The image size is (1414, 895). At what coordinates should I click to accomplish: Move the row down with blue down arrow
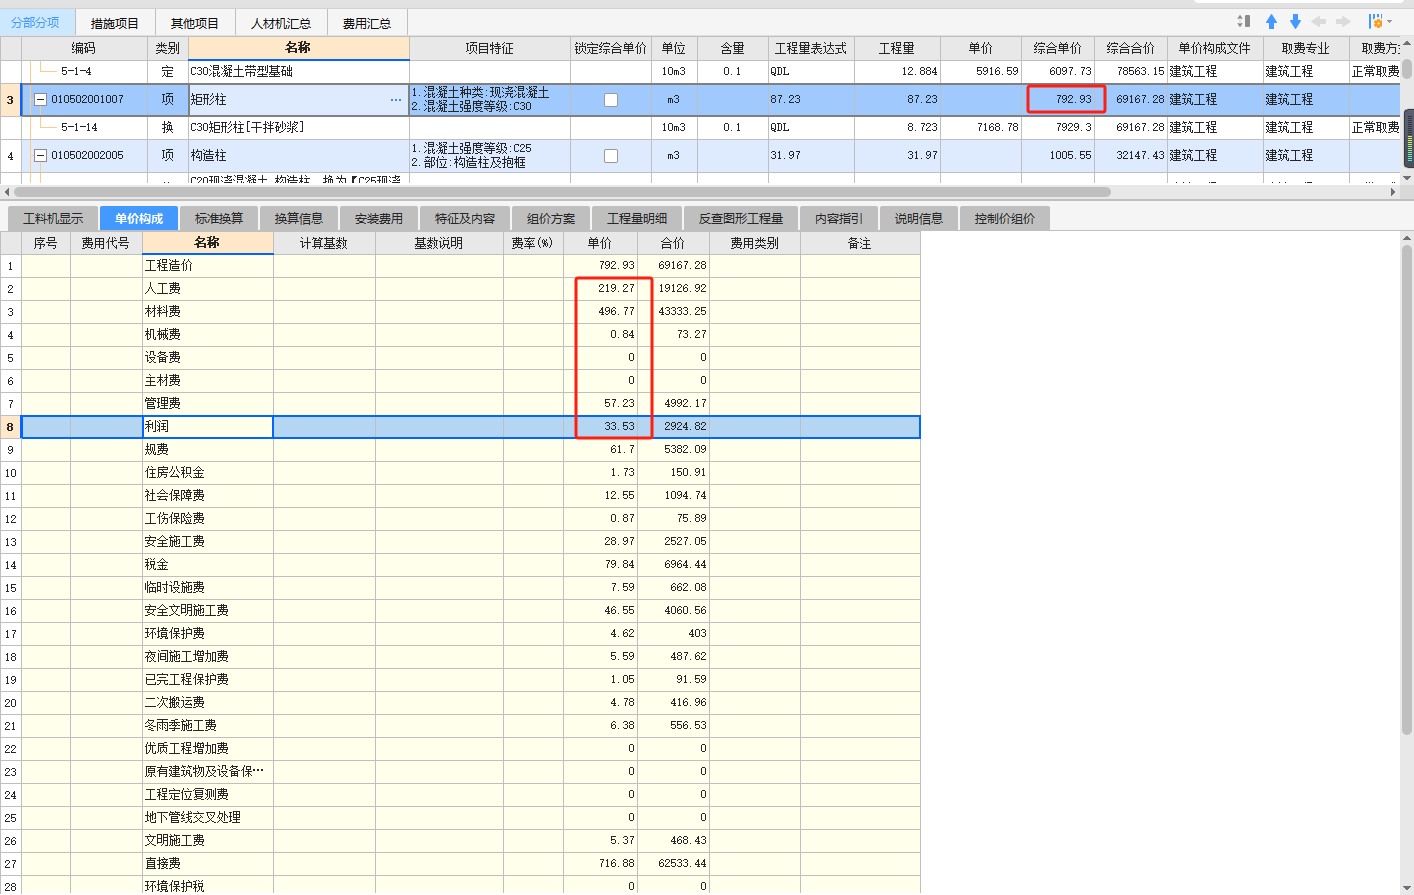point(1295,21)
